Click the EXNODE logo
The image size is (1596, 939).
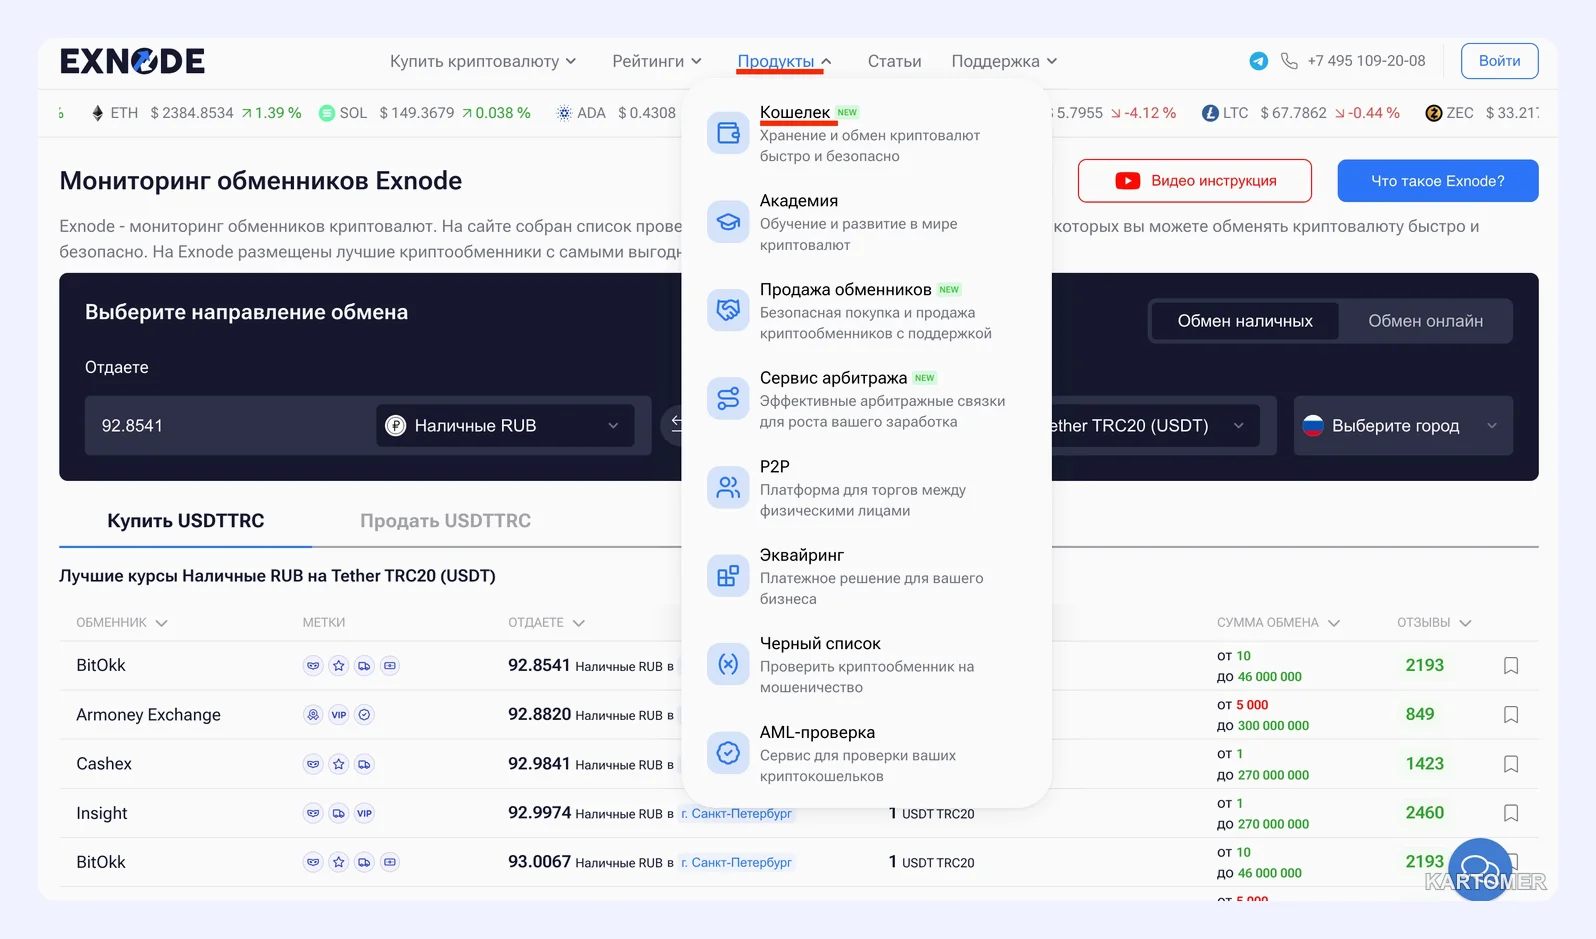coord(132,61)
